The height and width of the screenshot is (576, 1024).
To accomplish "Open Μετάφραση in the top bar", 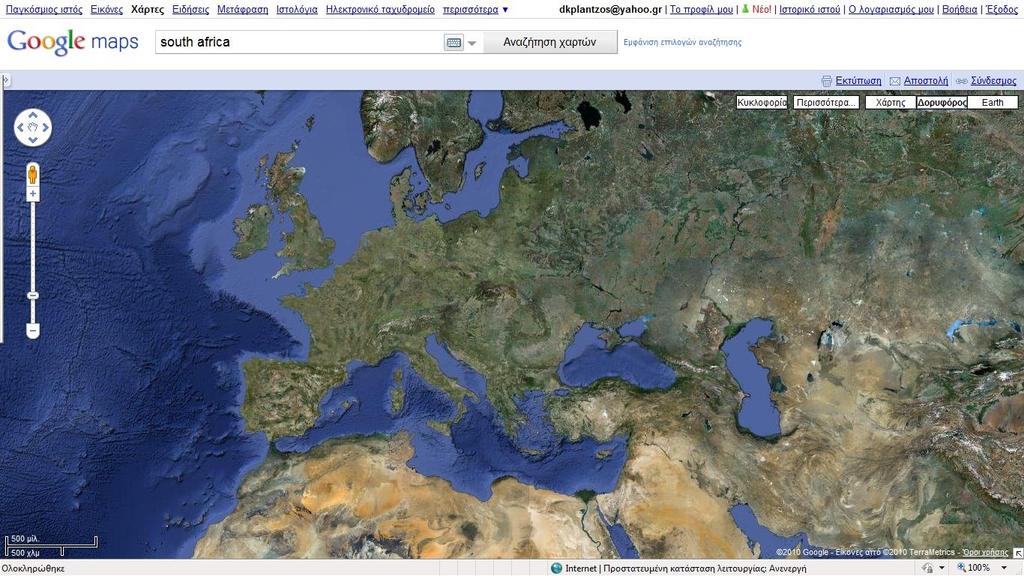I will pos(243,10).
